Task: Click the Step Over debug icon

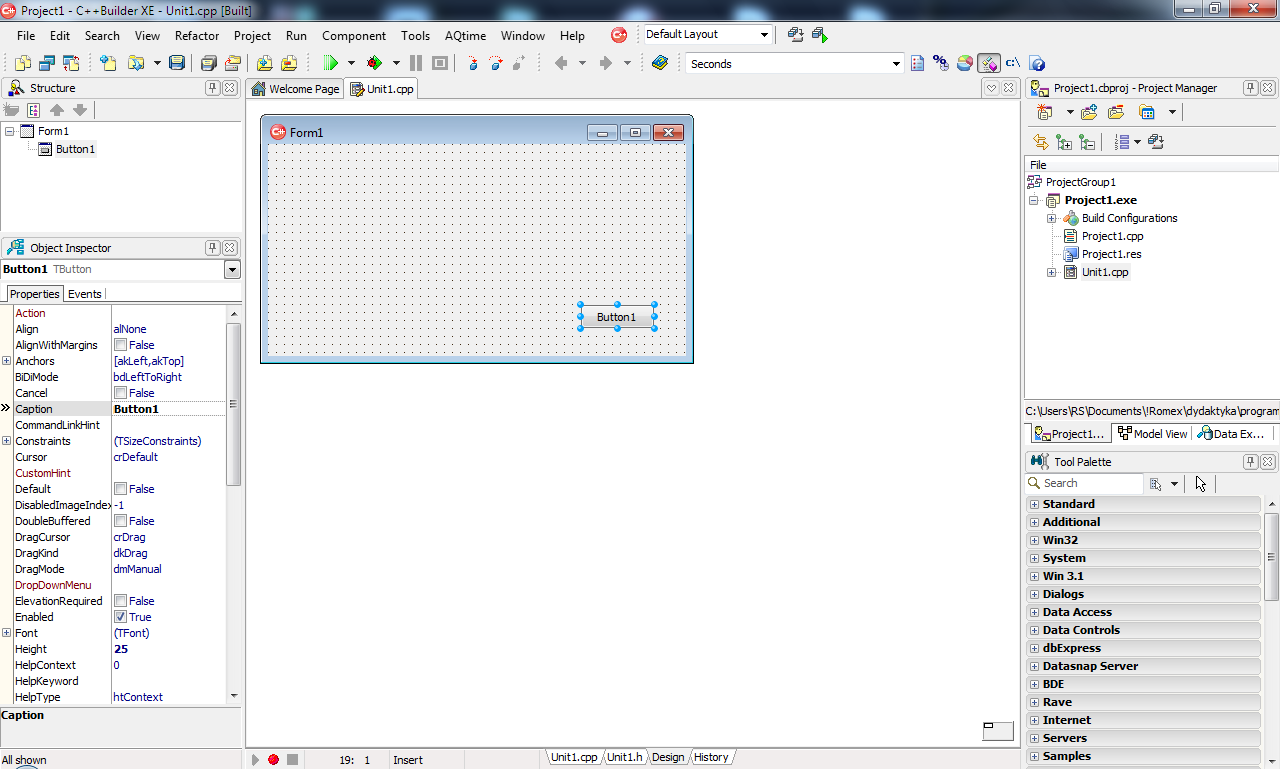Action: coord(496,63)
